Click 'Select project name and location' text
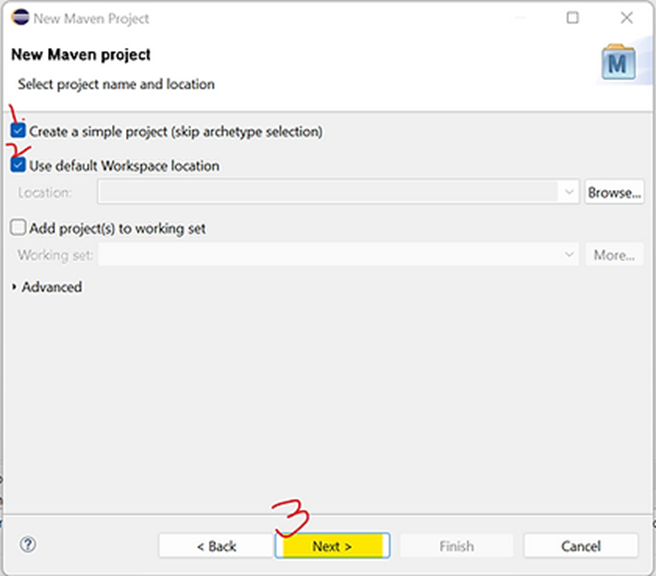Screen dimensions: 656x576 click(116, 84)
